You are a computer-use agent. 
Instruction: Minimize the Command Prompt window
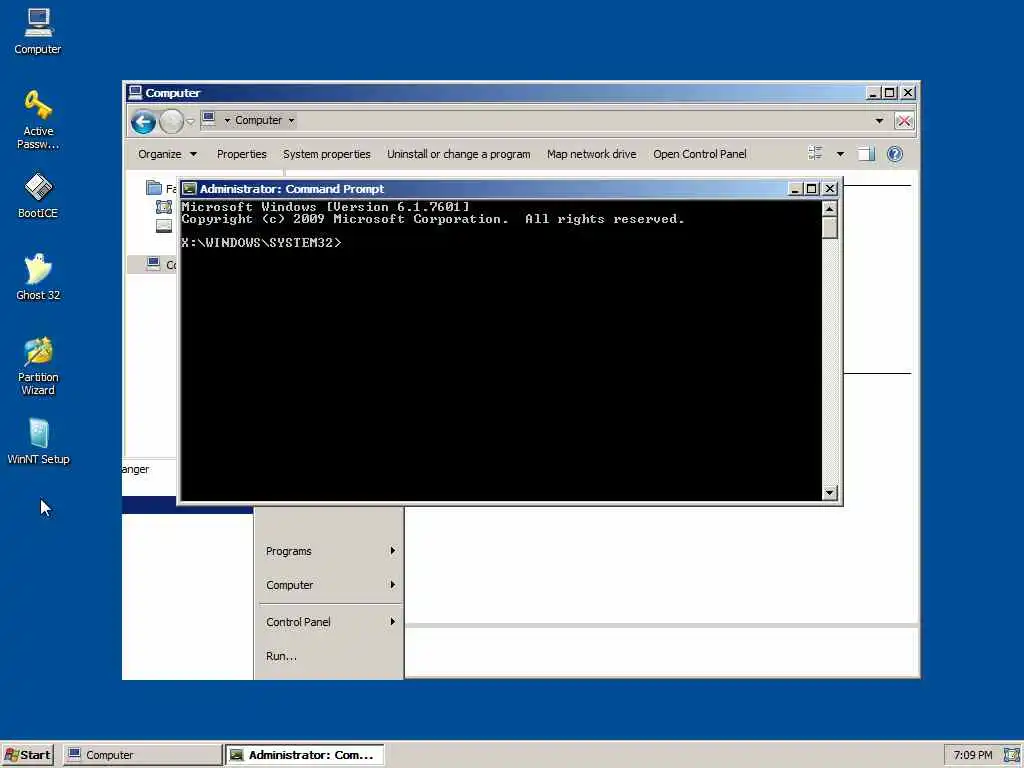[795, 189]
